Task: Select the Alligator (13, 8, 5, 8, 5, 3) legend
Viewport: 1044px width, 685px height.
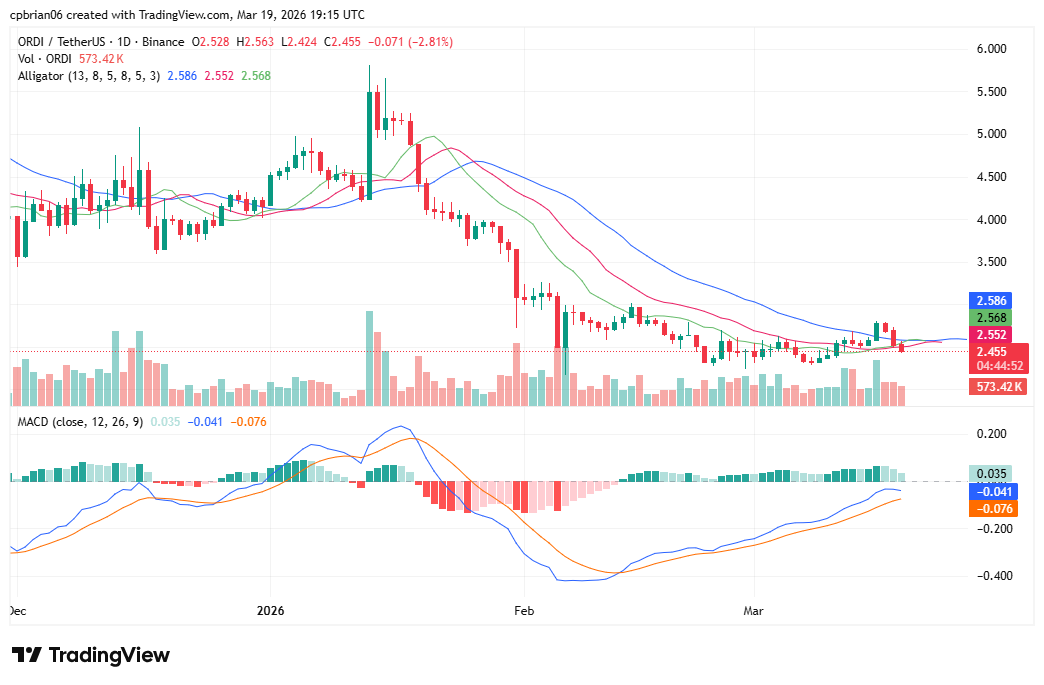Action: 90,75
